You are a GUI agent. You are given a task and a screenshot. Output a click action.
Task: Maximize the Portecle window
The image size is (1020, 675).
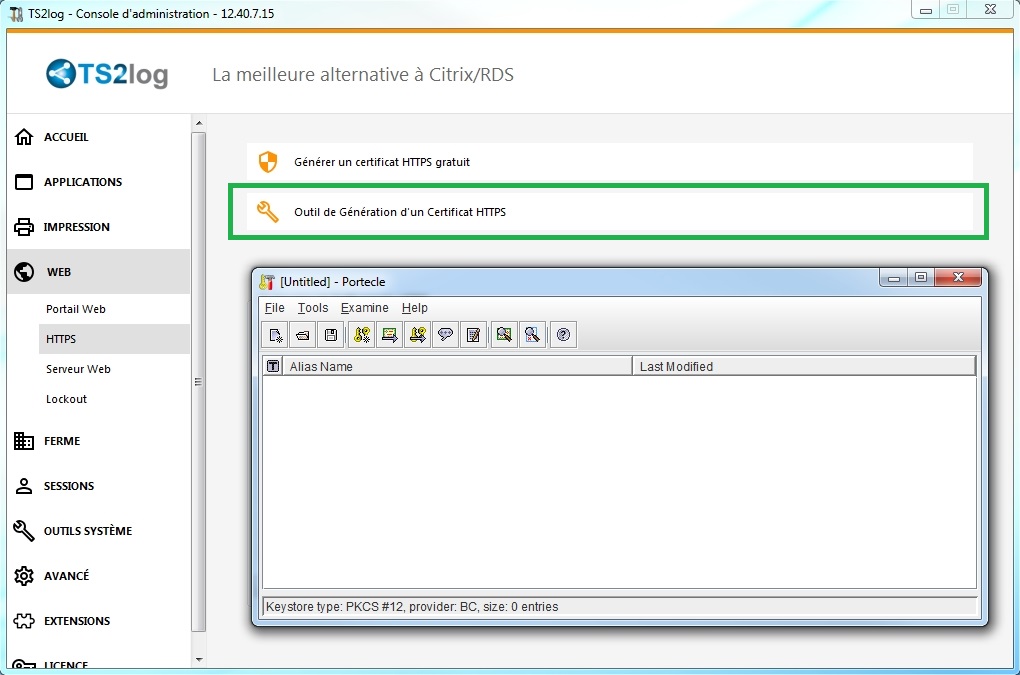(921, 278)
